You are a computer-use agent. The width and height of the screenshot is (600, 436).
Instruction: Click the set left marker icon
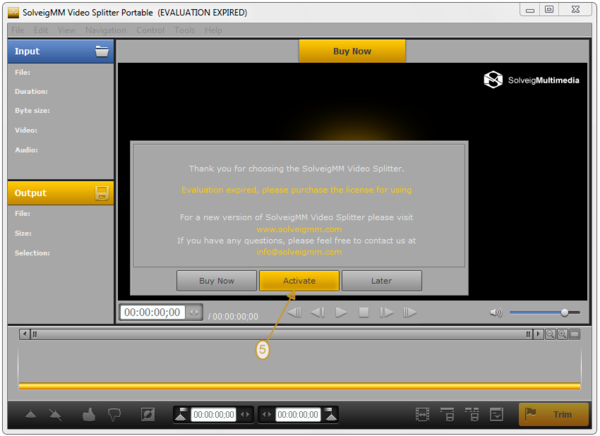pos(181,415)
